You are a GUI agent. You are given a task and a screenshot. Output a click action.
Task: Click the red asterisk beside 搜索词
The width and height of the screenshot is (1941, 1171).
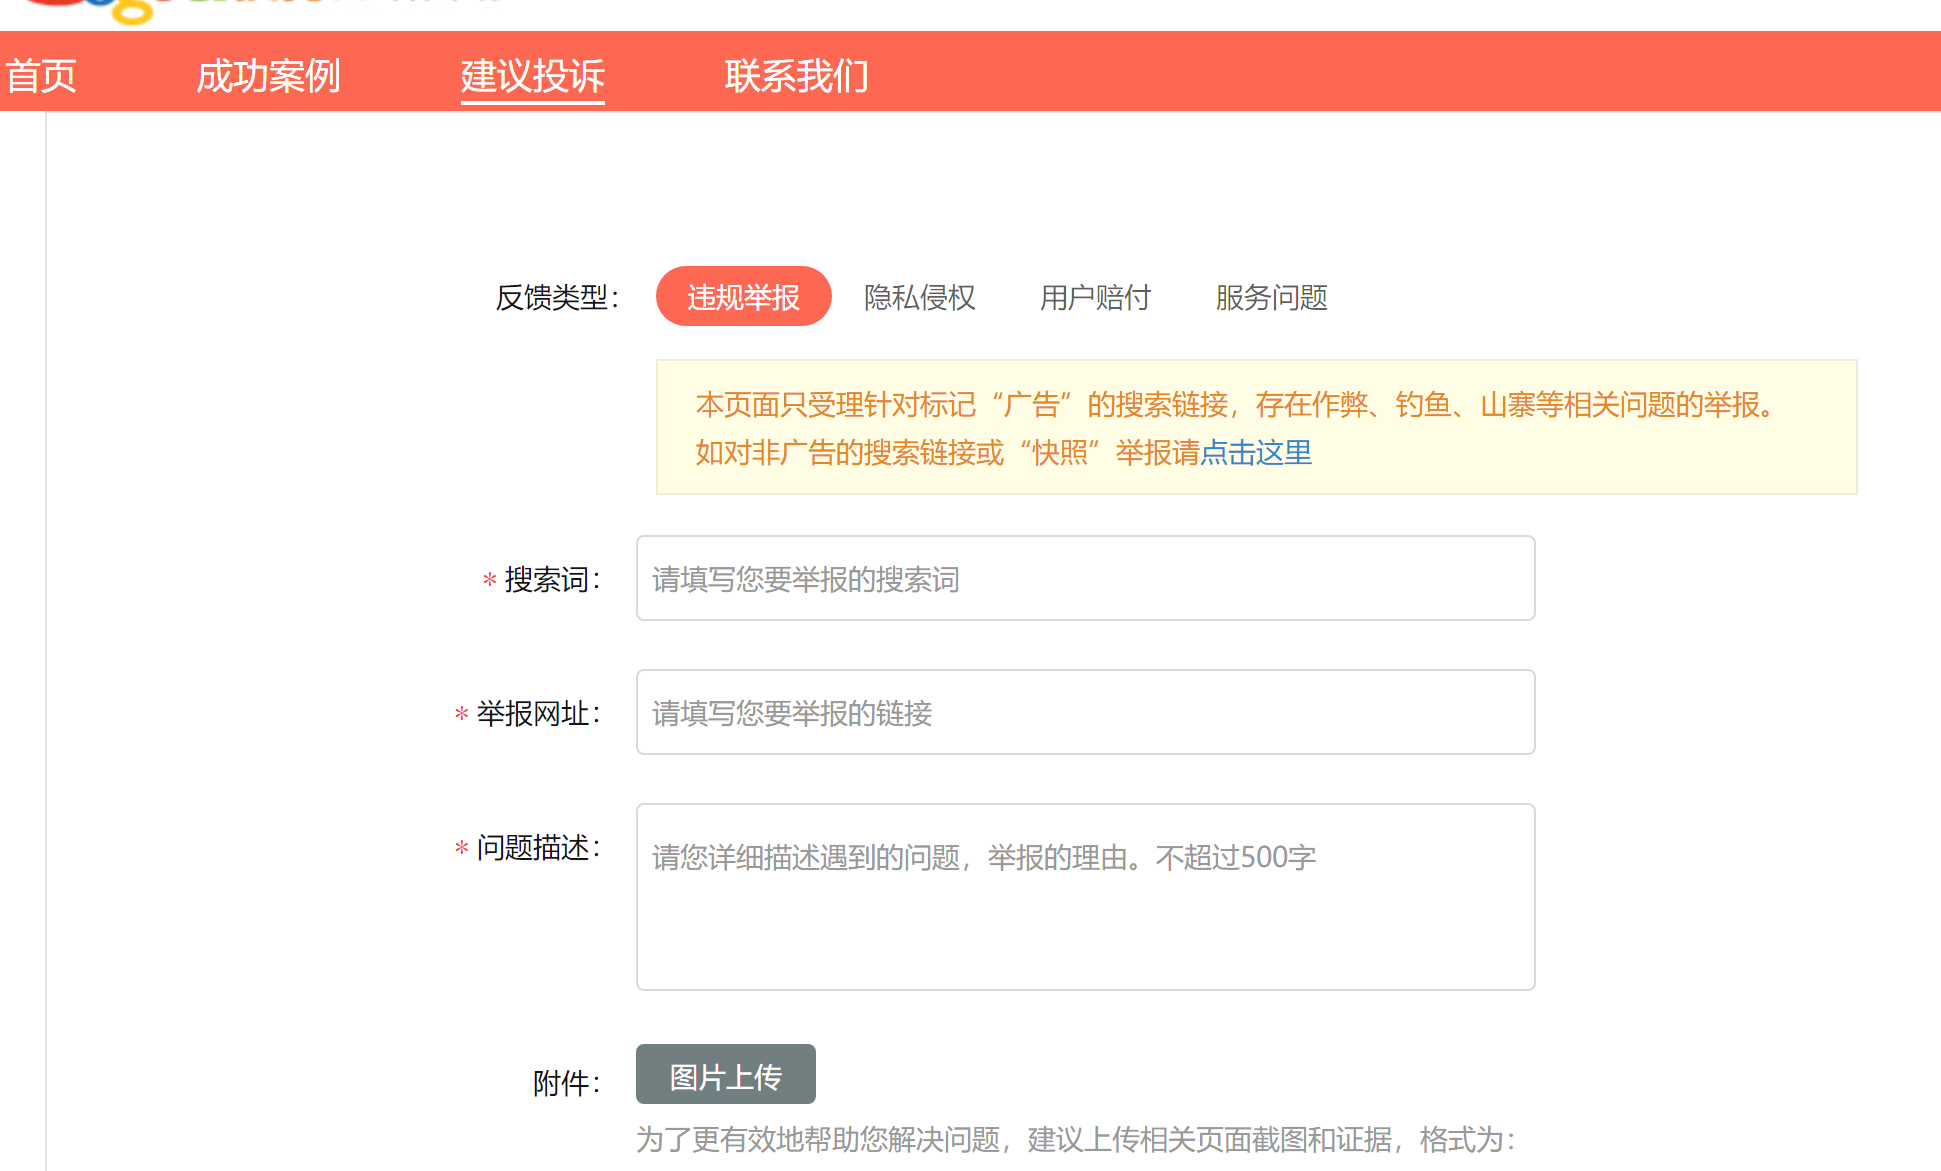pos(487,580)
